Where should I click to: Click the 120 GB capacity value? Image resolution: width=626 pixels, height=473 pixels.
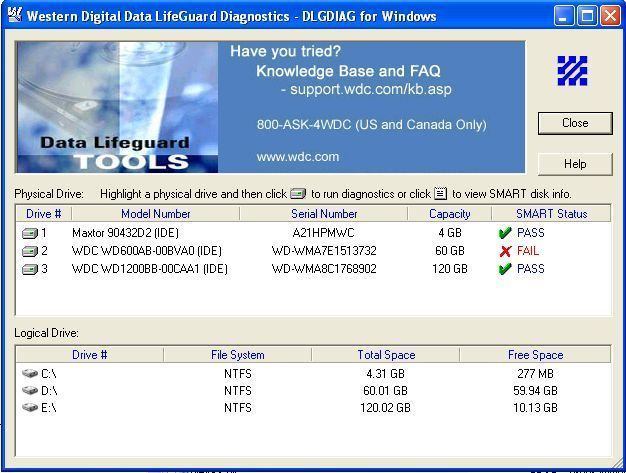point(450,269)
